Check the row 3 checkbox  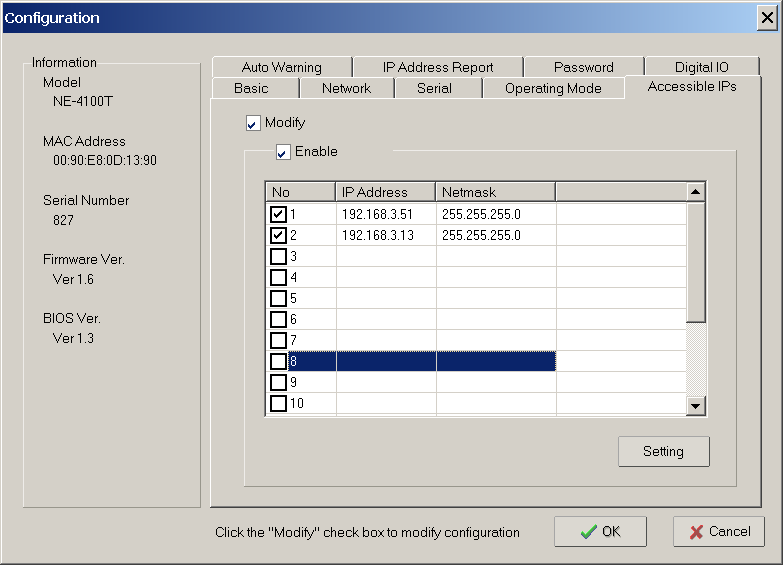coord(278,256)
